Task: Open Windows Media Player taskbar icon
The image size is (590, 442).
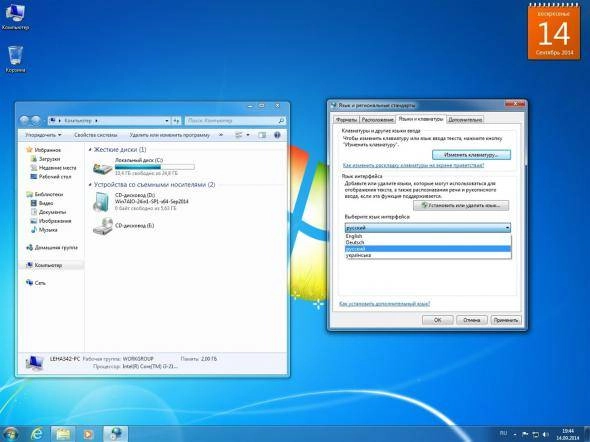Action: pyautogui.click(x=88, y=434)
